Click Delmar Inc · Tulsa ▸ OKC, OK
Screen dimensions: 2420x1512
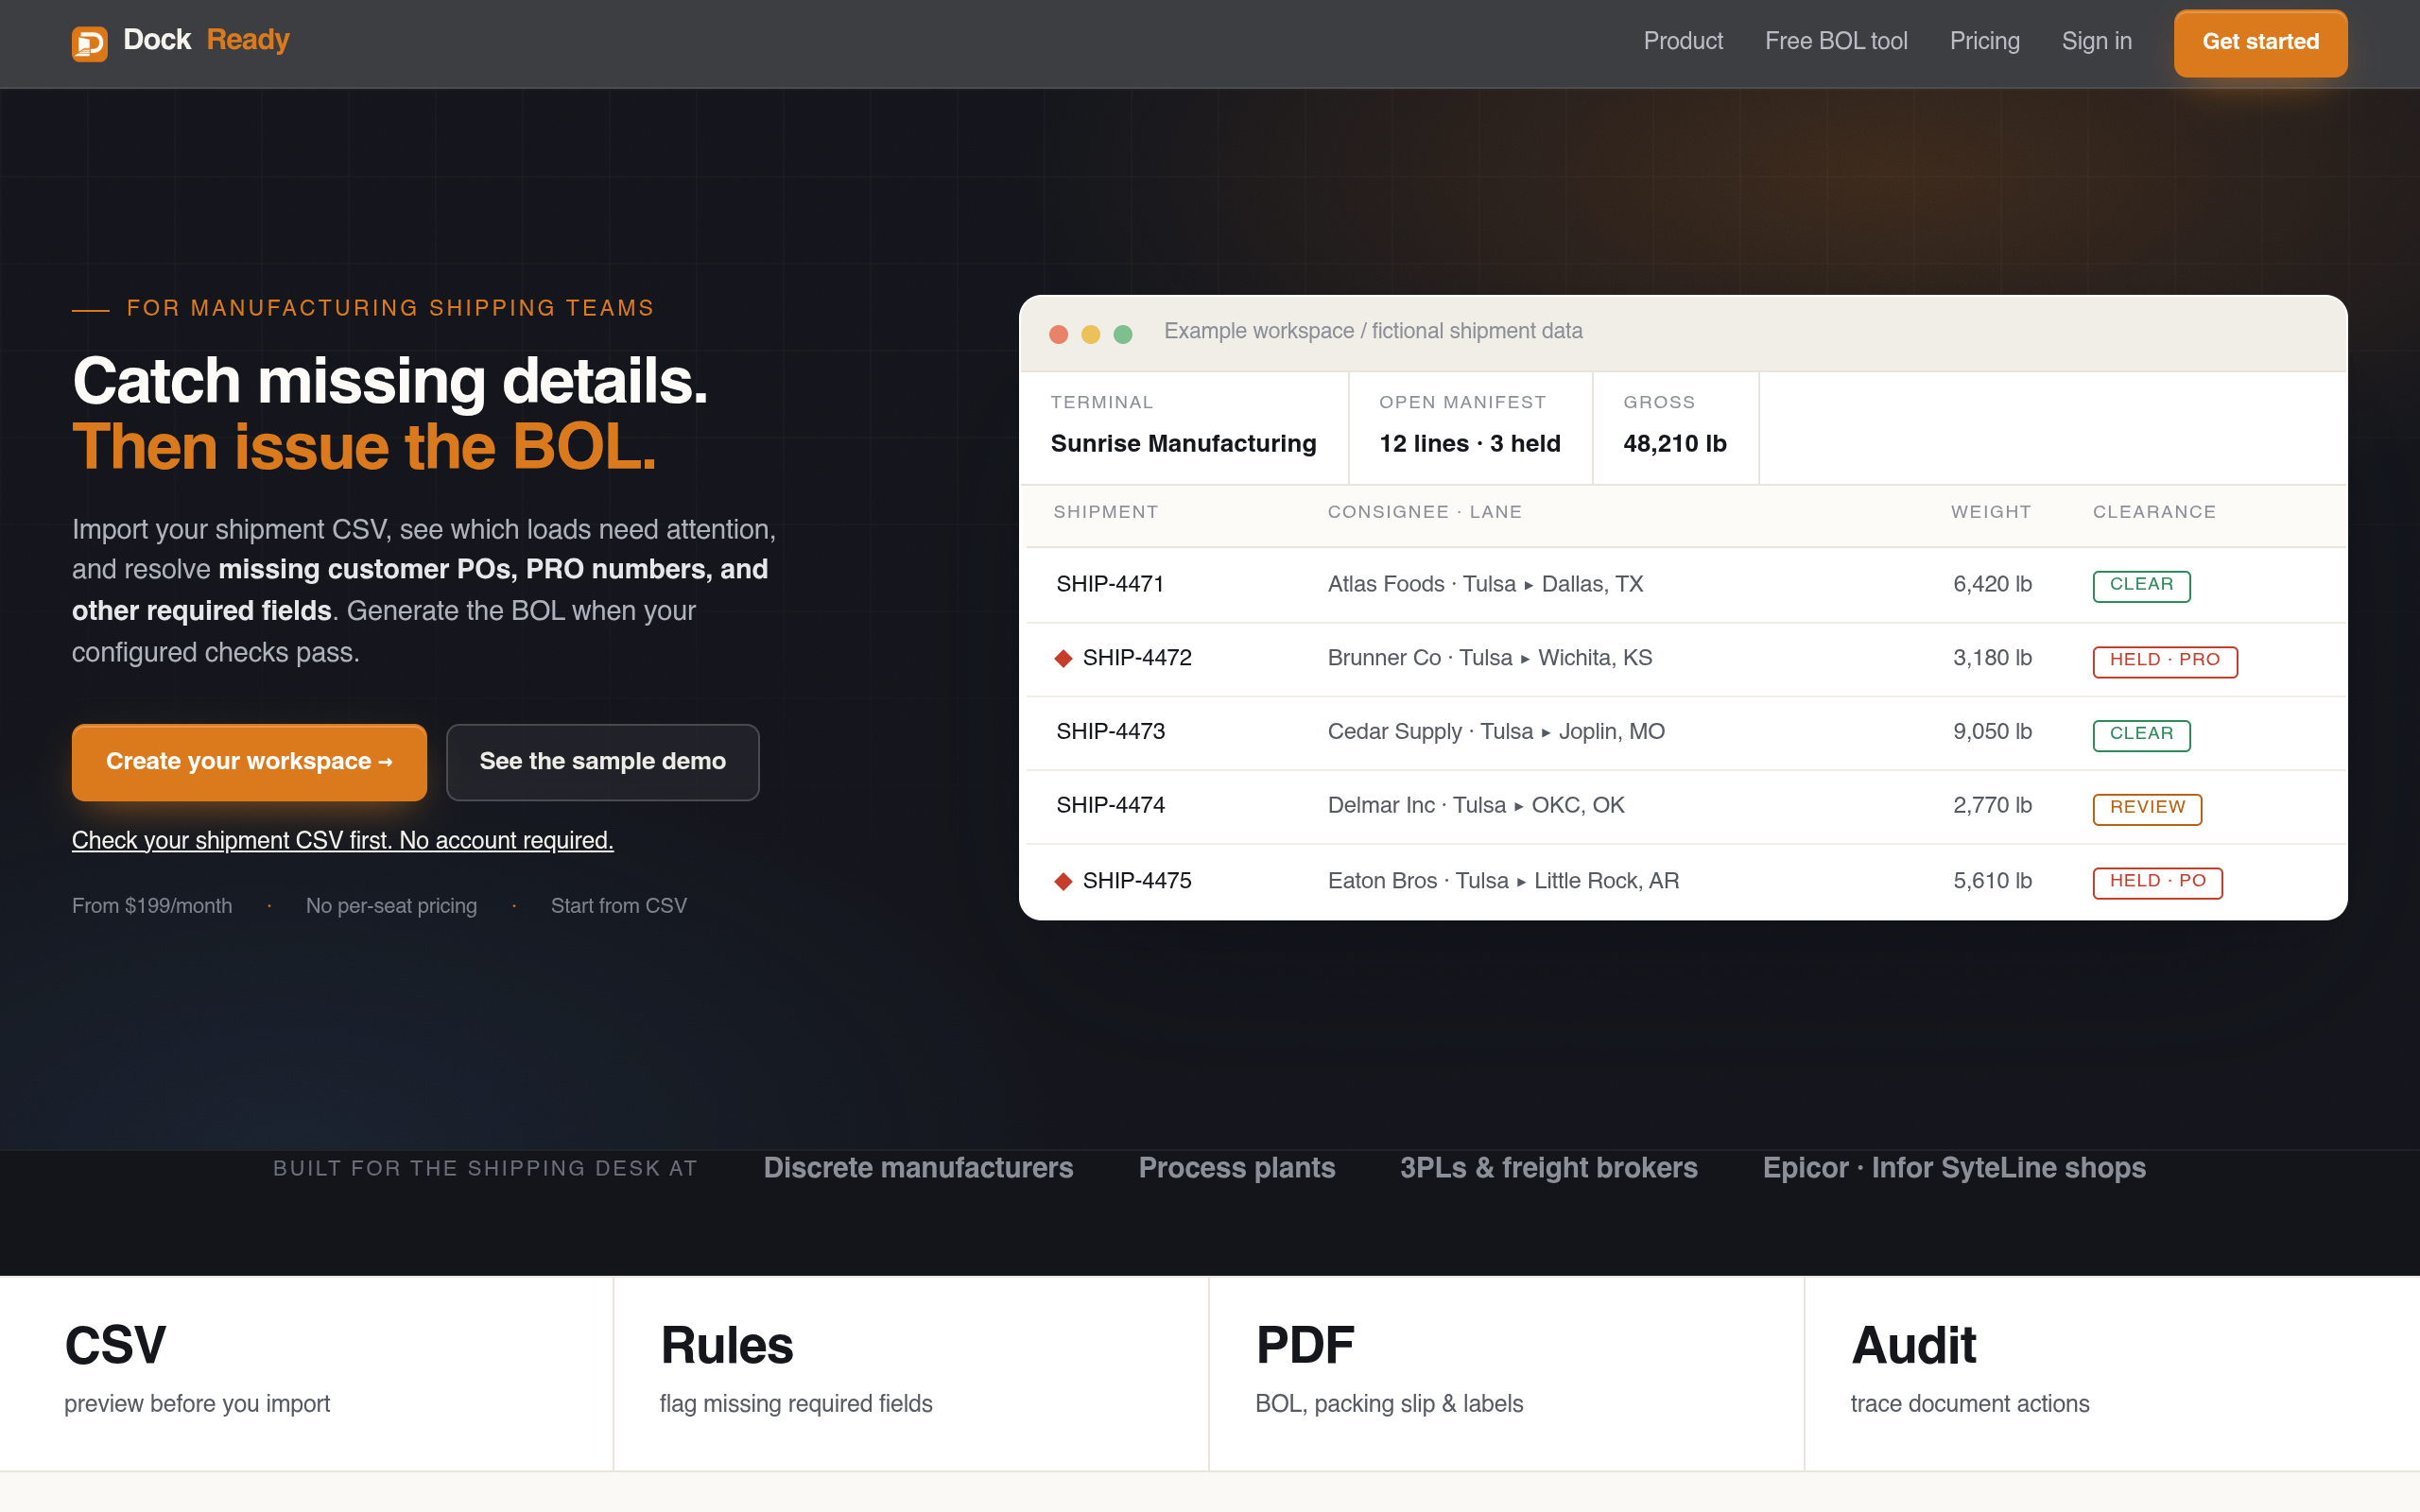[1476, 805]
